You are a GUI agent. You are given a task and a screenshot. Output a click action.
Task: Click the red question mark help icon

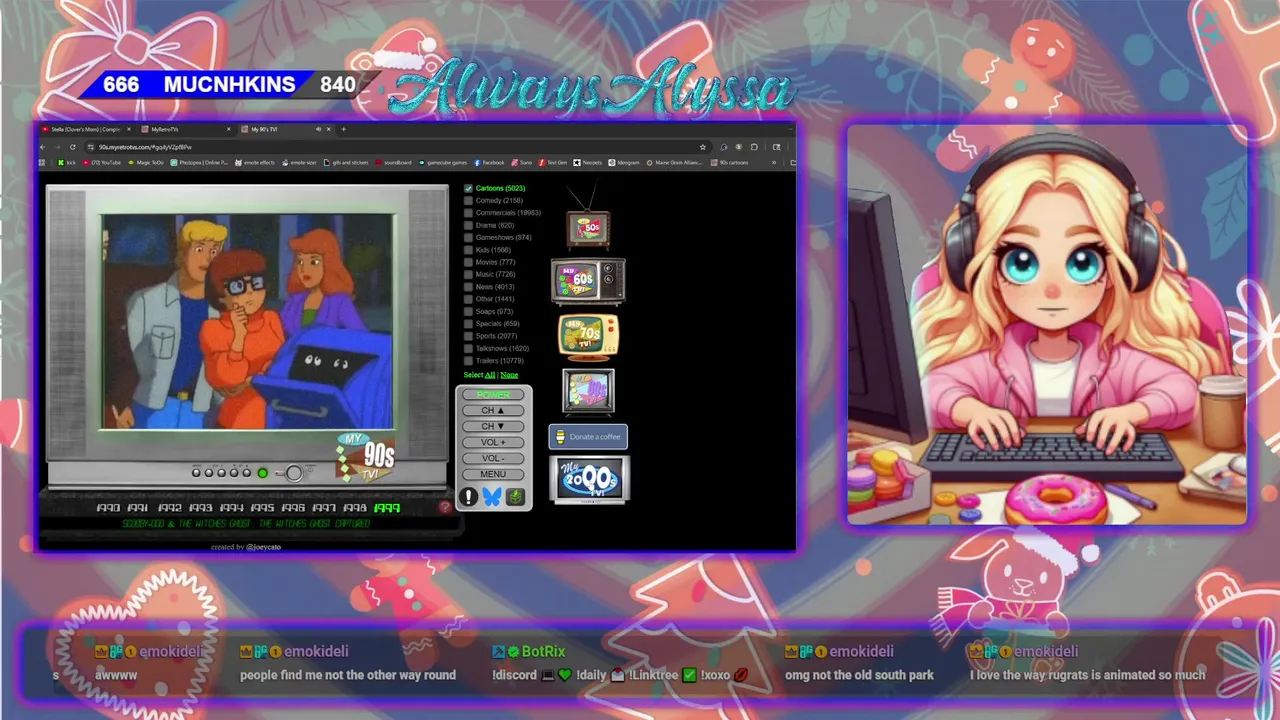(445, 507)
